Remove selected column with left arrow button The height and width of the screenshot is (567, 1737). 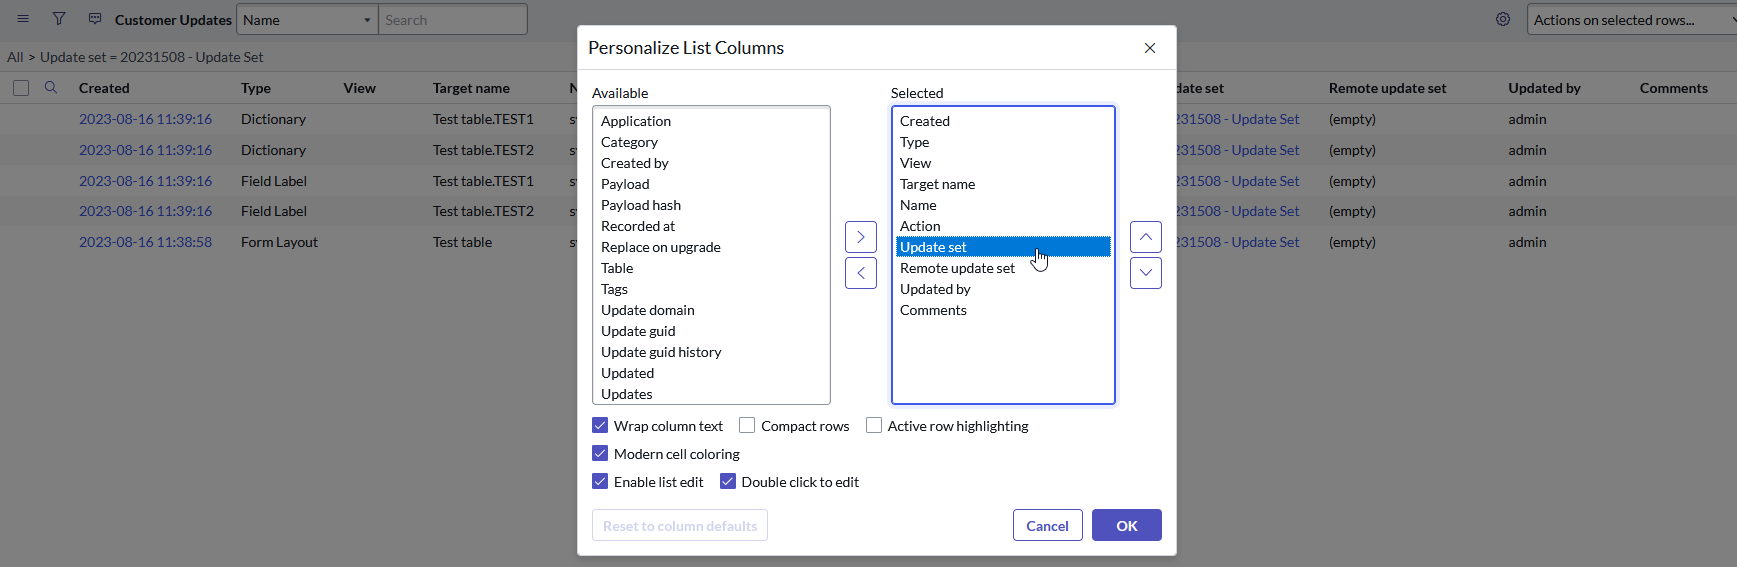[x=861, y=273]
